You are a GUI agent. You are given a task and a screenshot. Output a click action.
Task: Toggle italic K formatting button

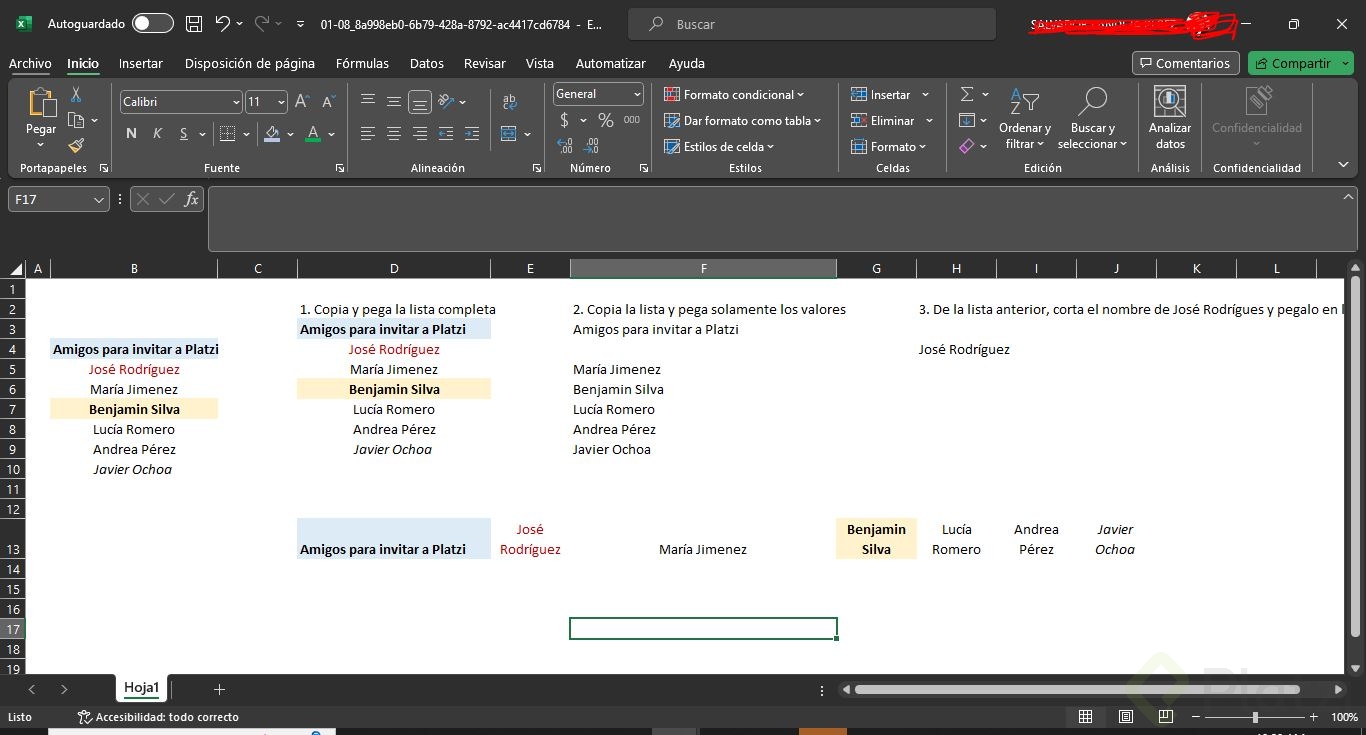pos(157,134)
